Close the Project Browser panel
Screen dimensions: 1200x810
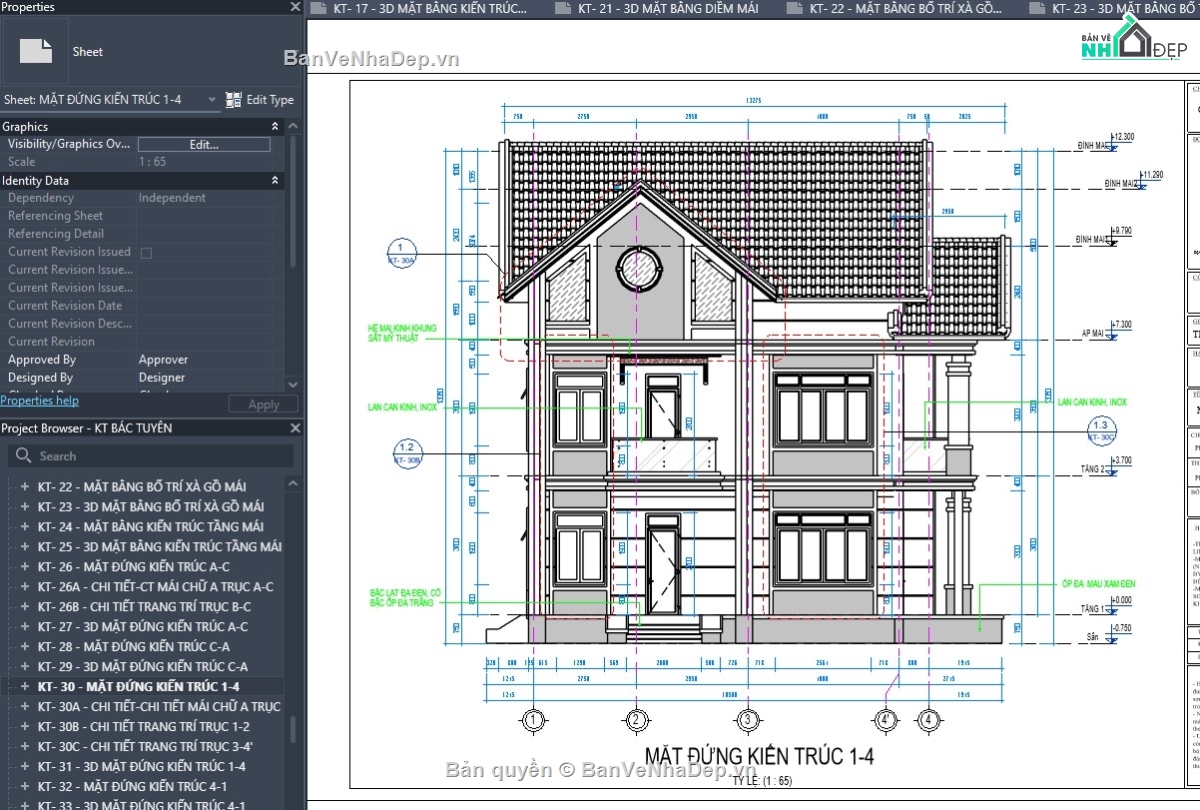coord(295,428)
